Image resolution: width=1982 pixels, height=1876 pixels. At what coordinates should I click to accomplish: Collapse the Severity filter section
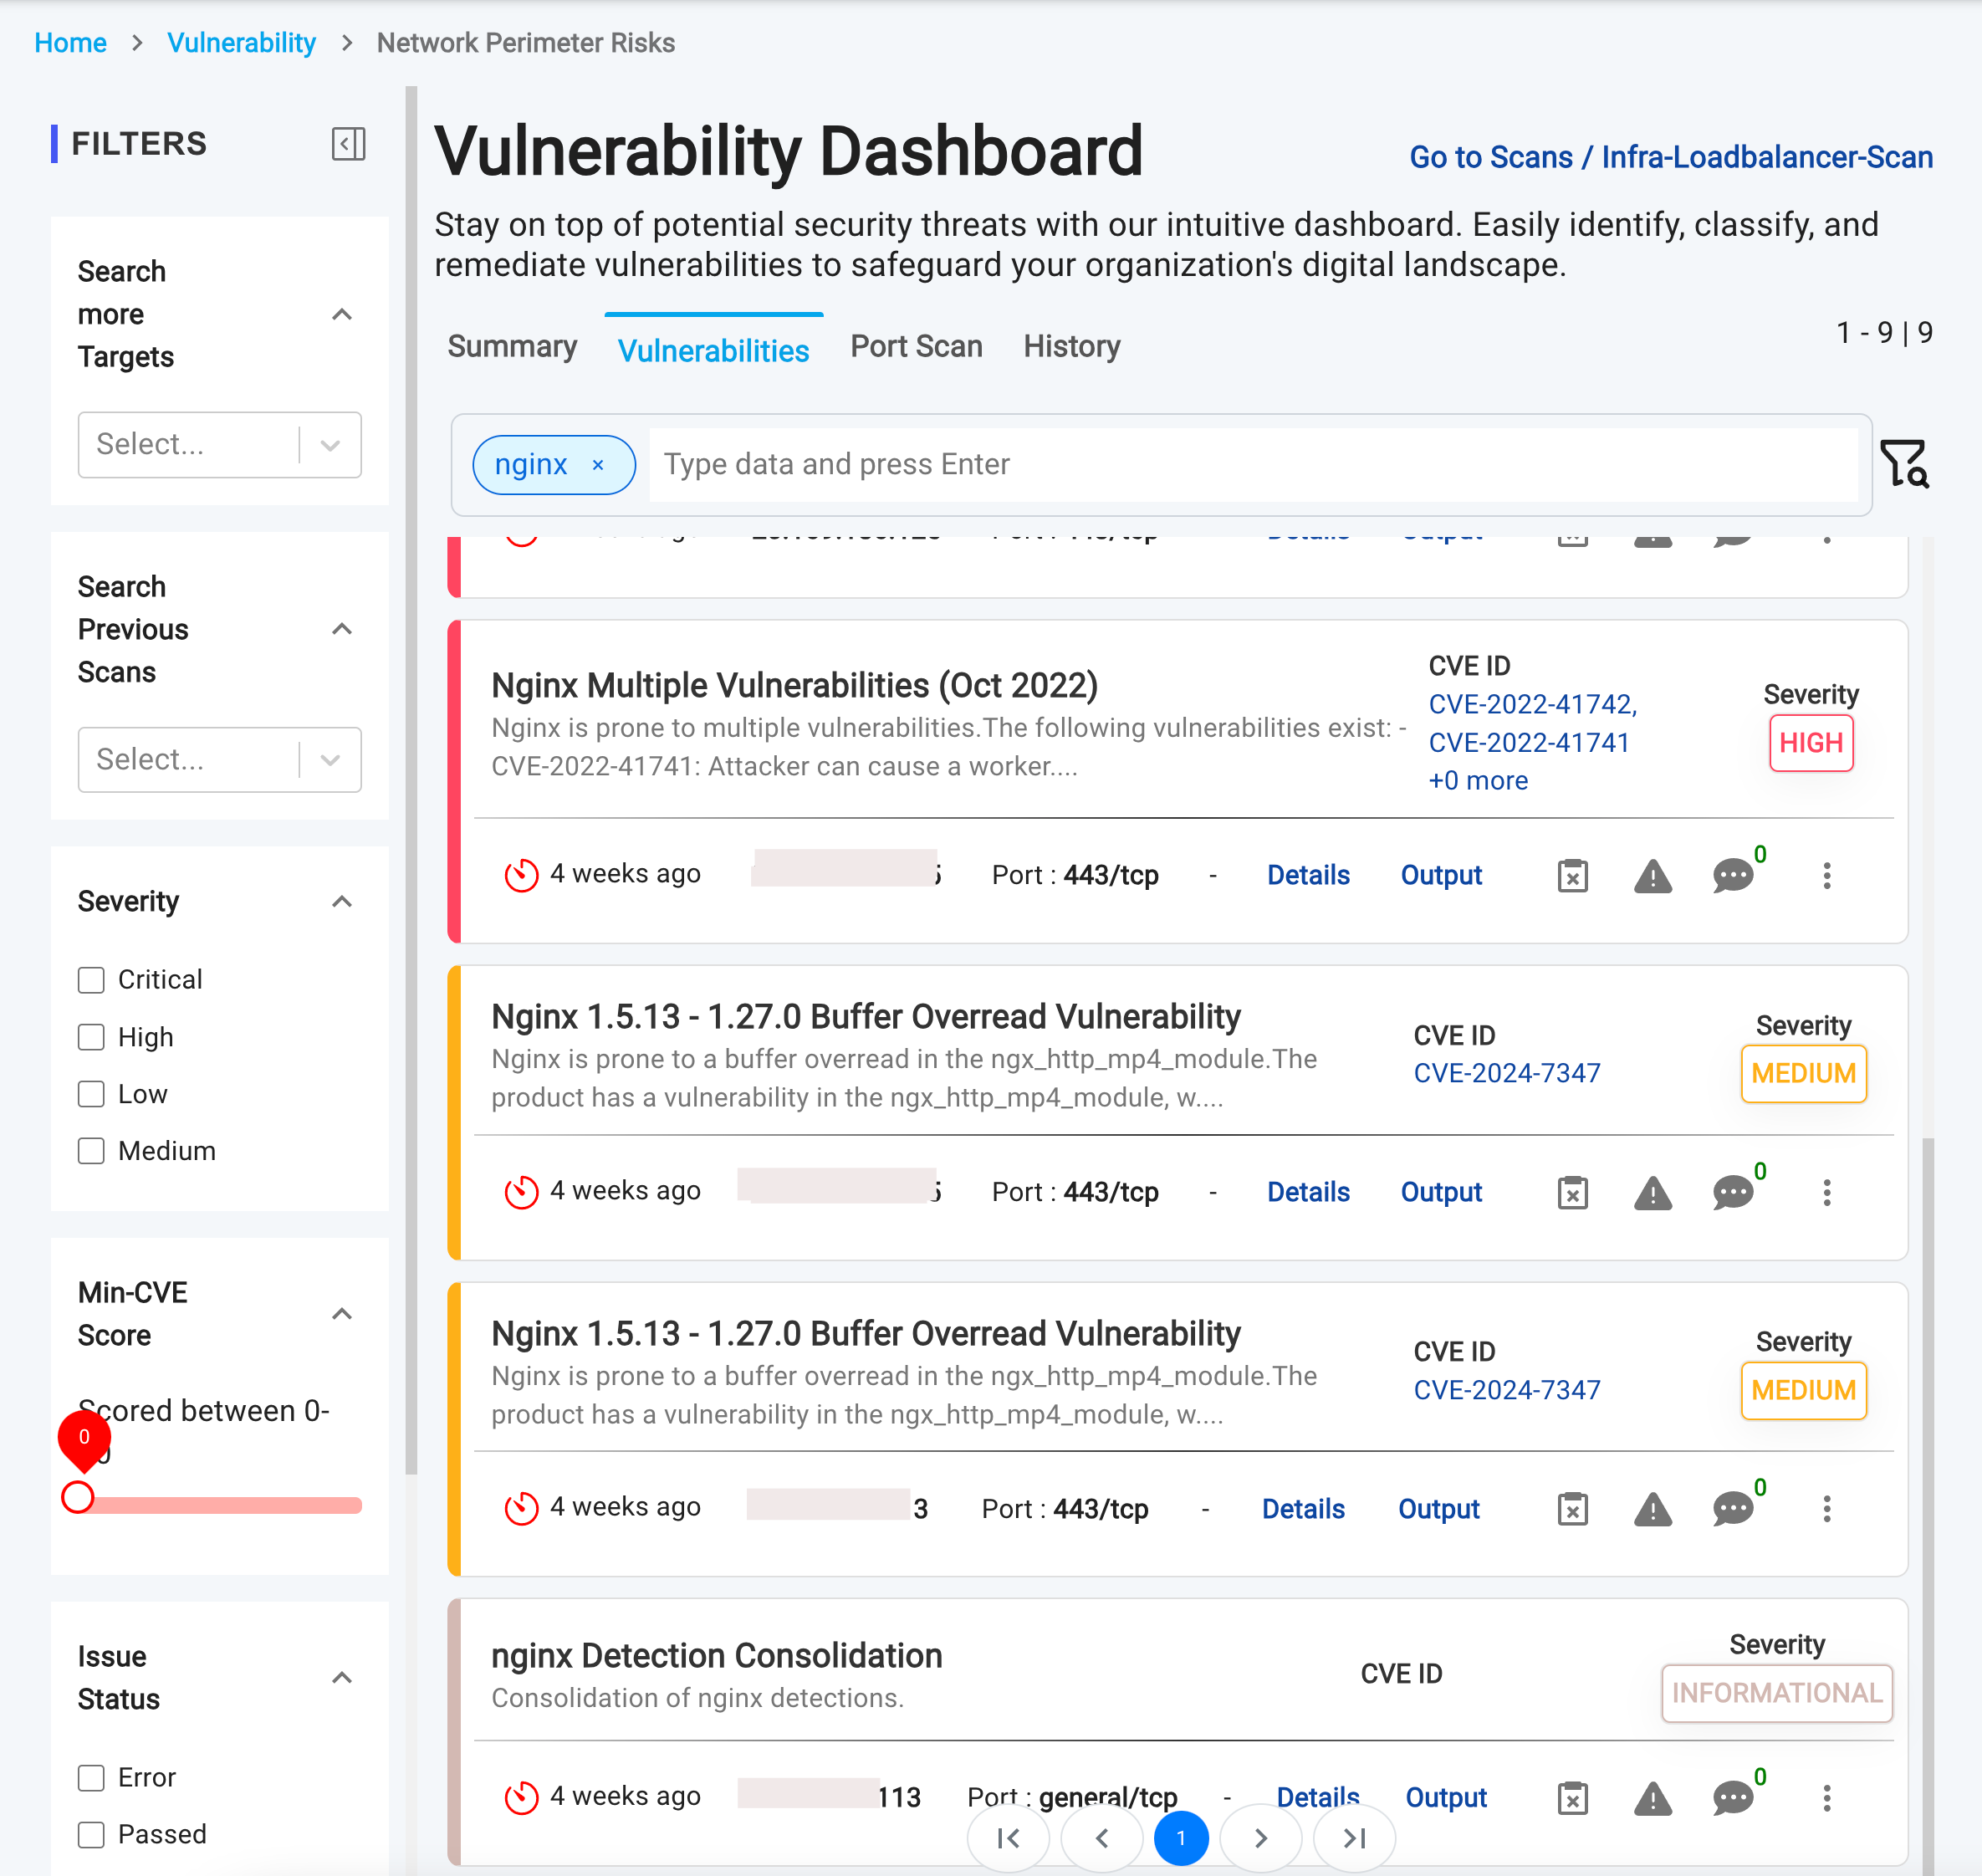342,901
